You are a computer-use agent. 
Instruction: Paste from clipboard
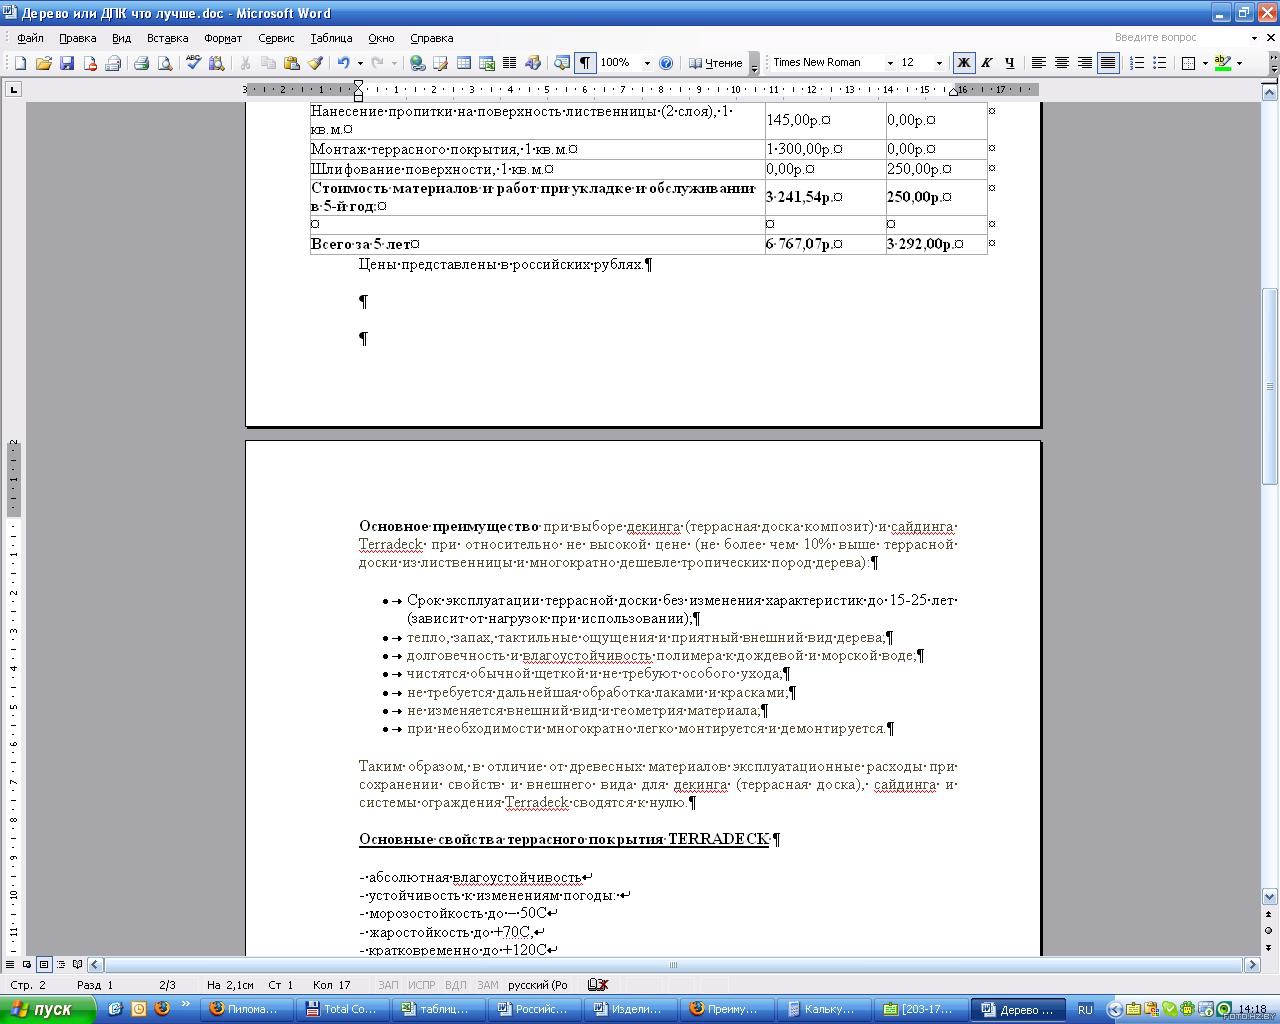point(292,63)
